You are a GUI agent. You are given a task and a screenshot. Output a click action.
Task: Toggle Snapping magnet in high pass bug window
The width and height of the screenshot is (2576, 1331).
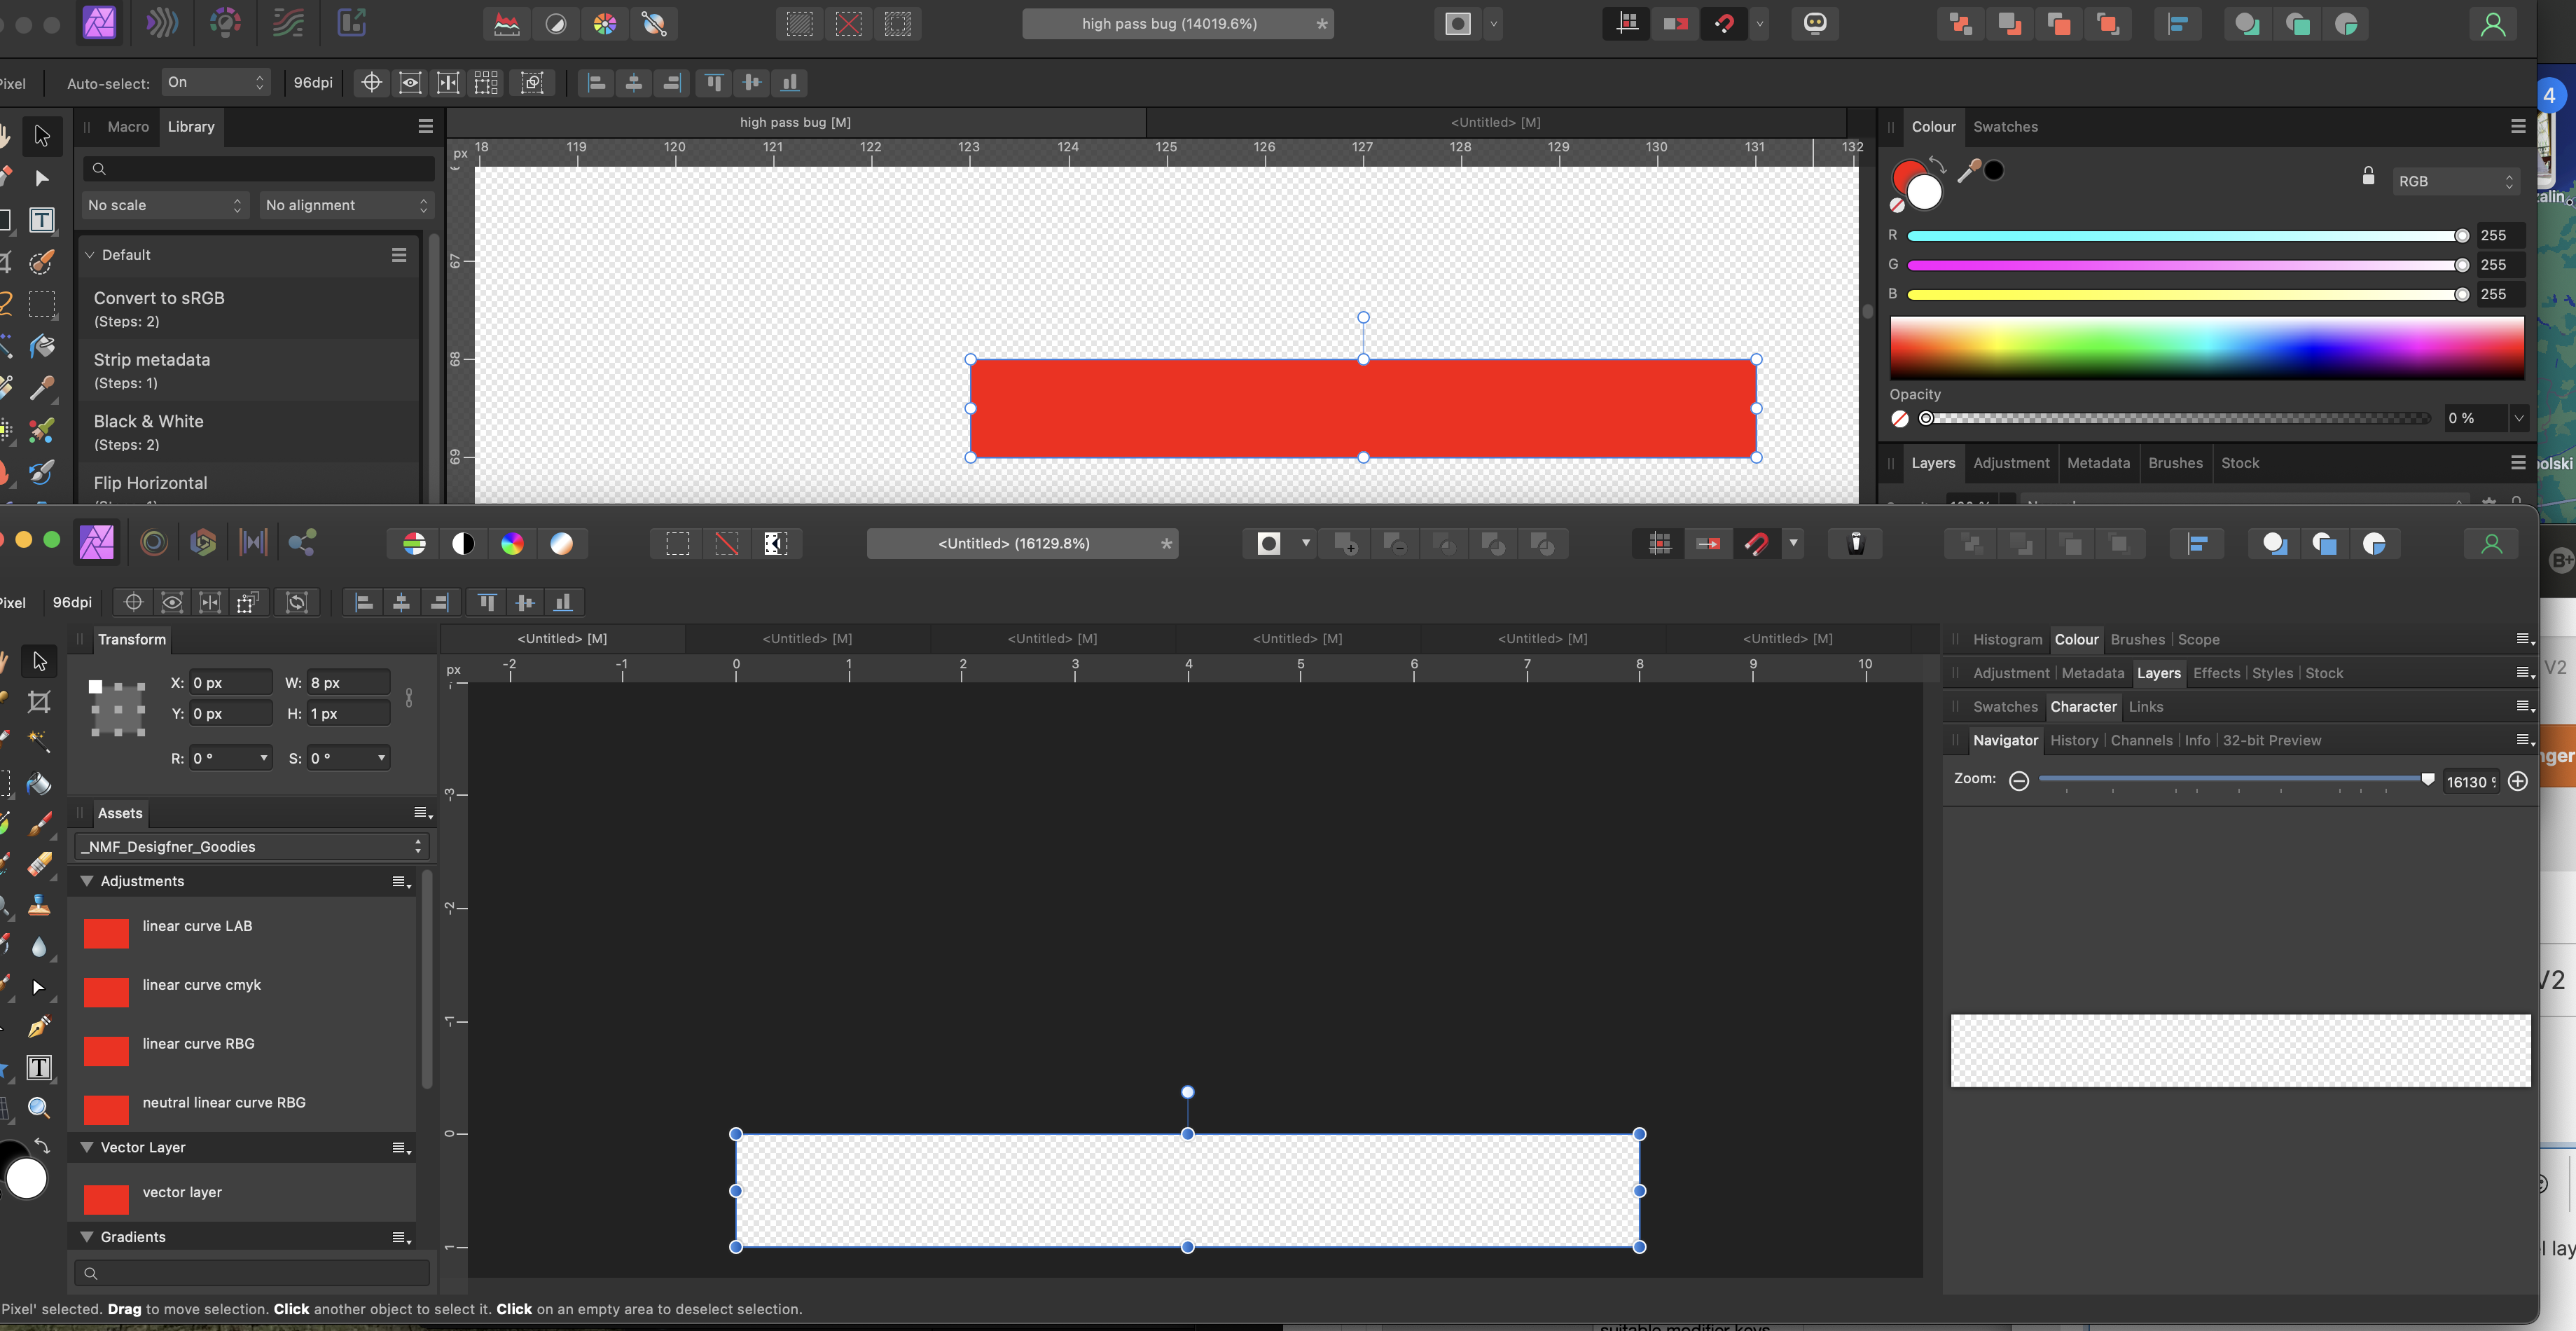(1725, 24)
